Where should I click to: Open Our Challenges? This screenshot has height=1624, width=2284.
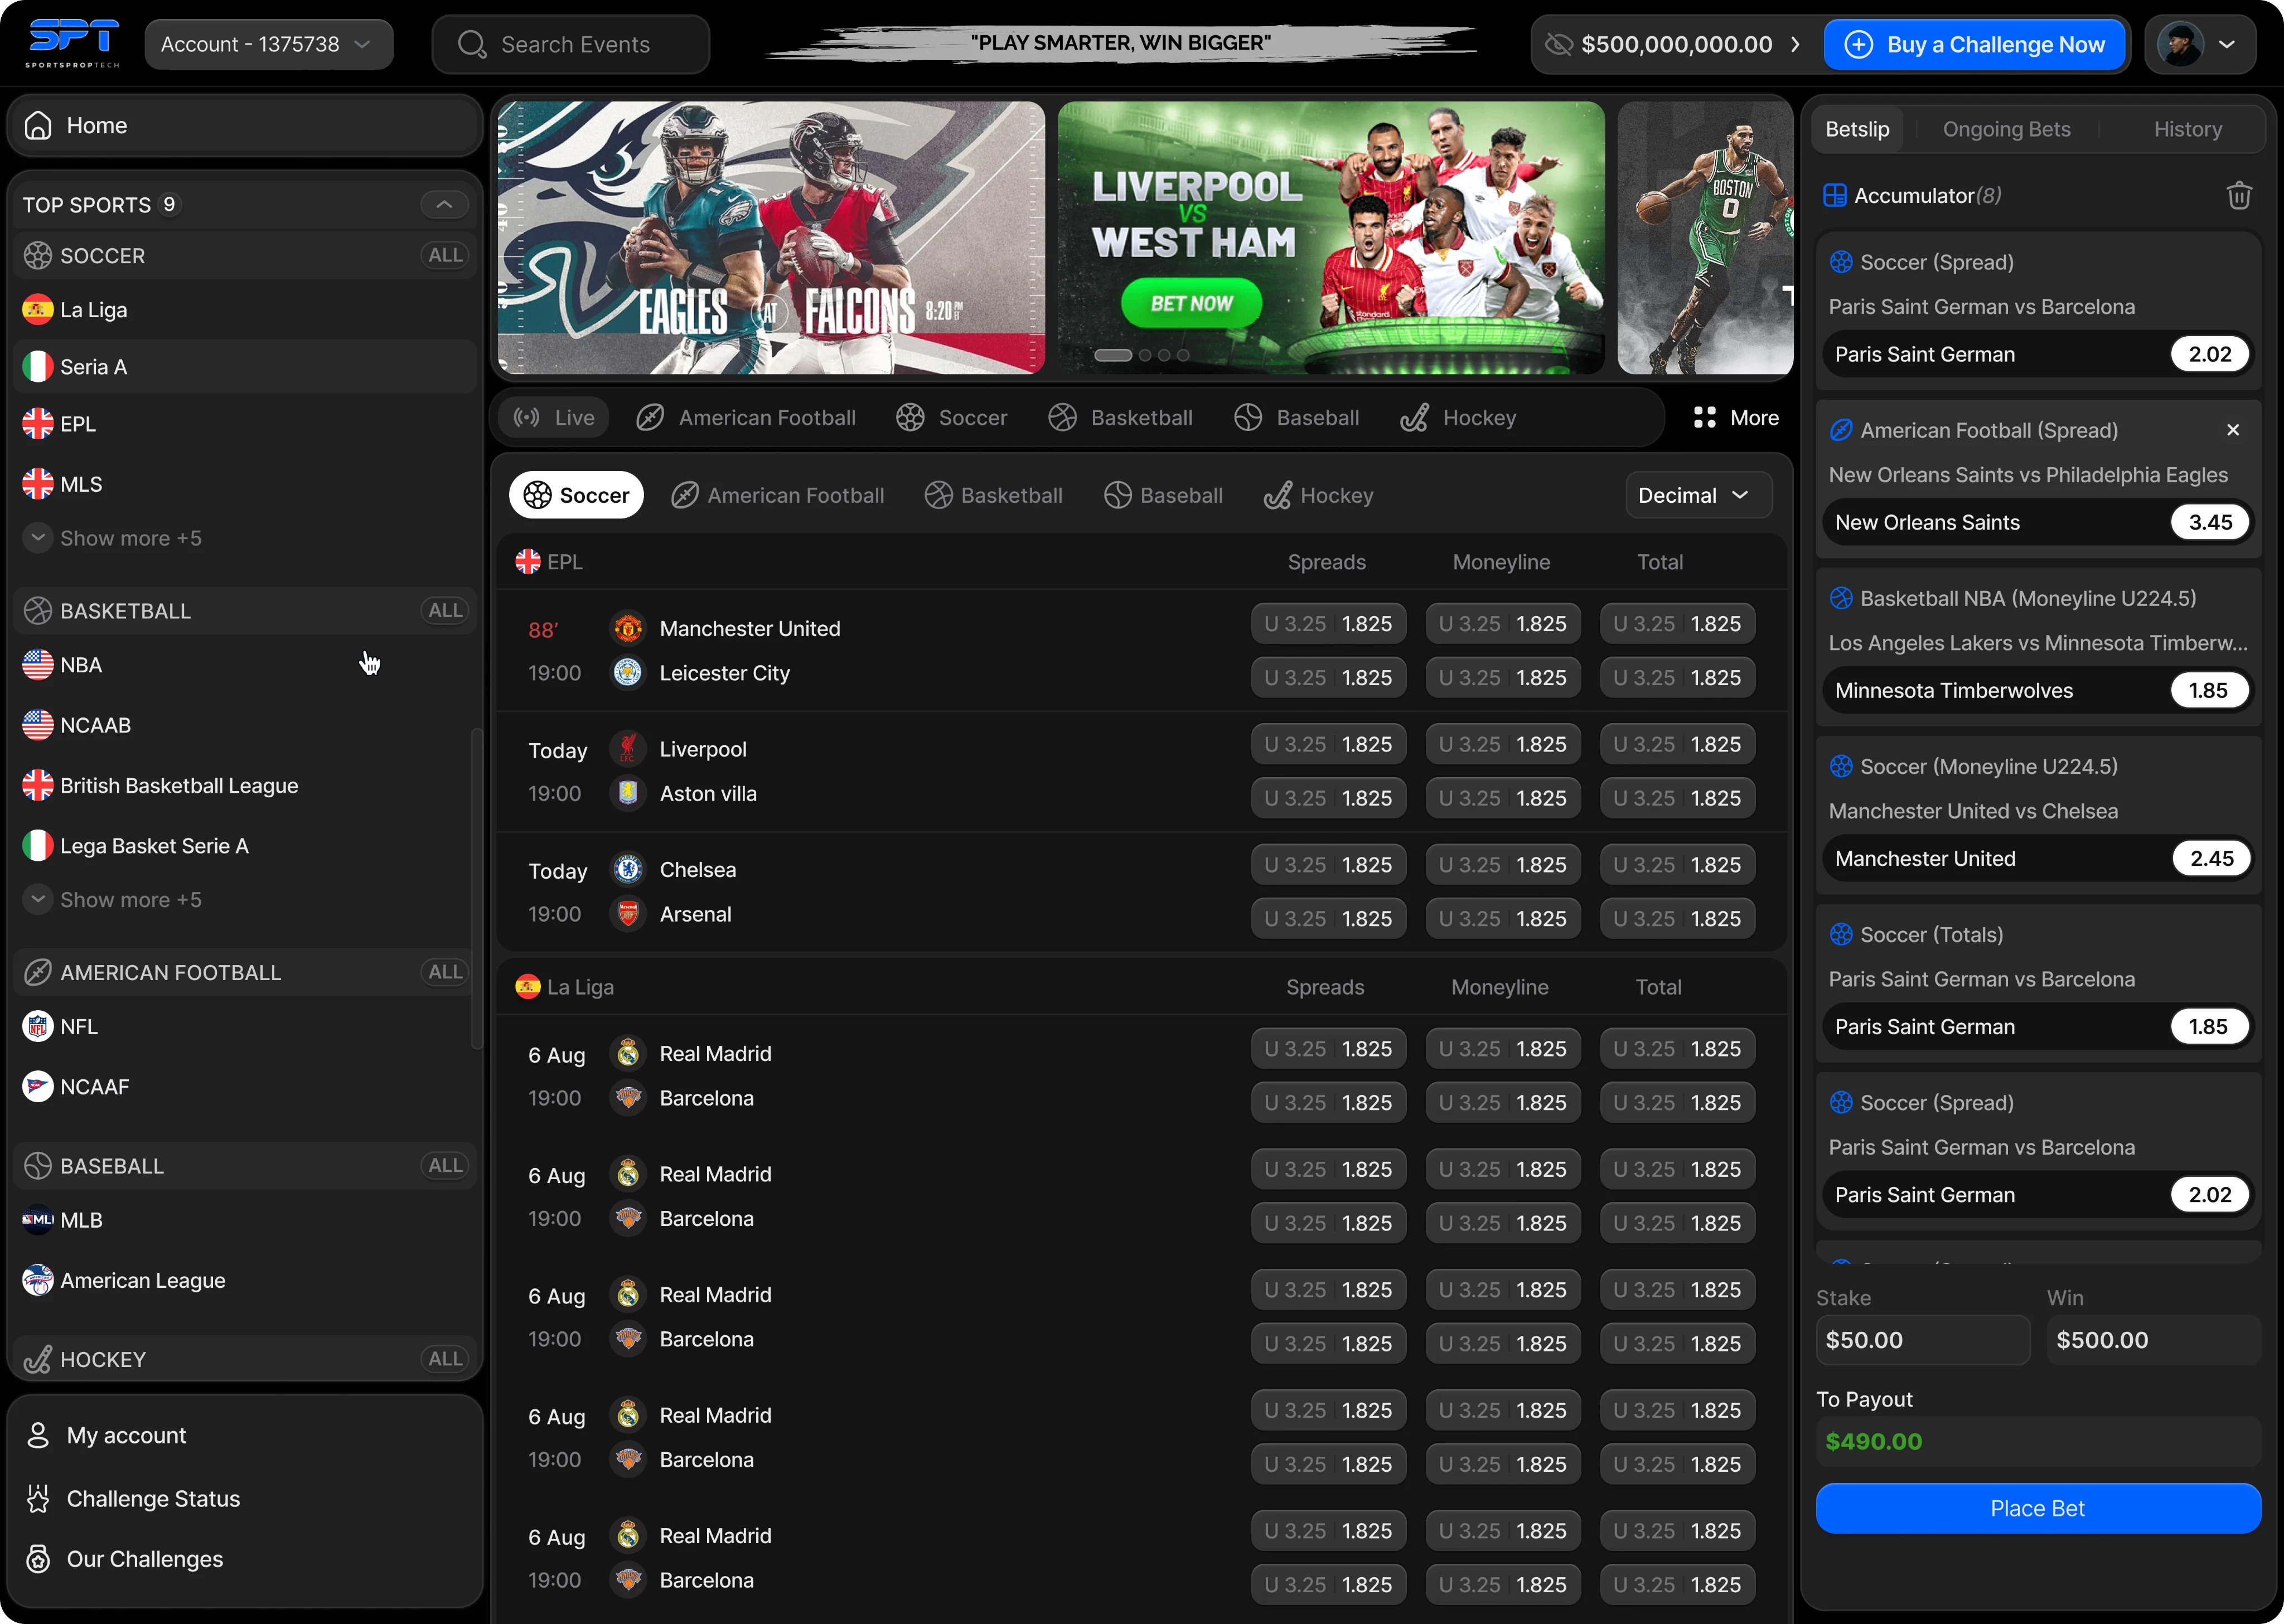click(245, 1558)
